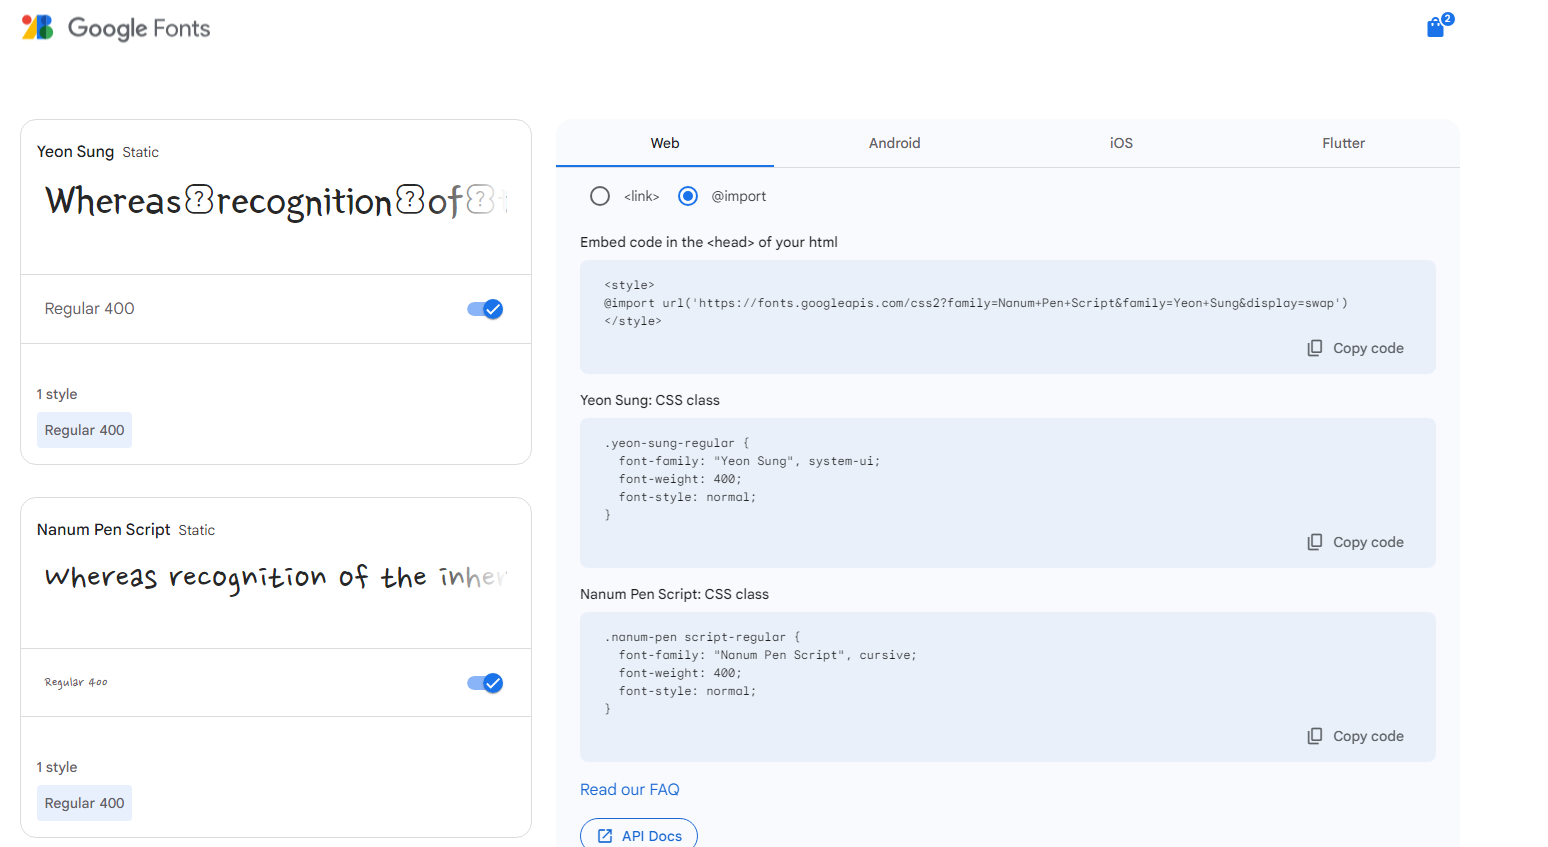Image resolution: width=1548 pixels, height=847 pixels.
Task: Click Yeon Sung Regular 400 style chip
Action: (x=85, y=430)
